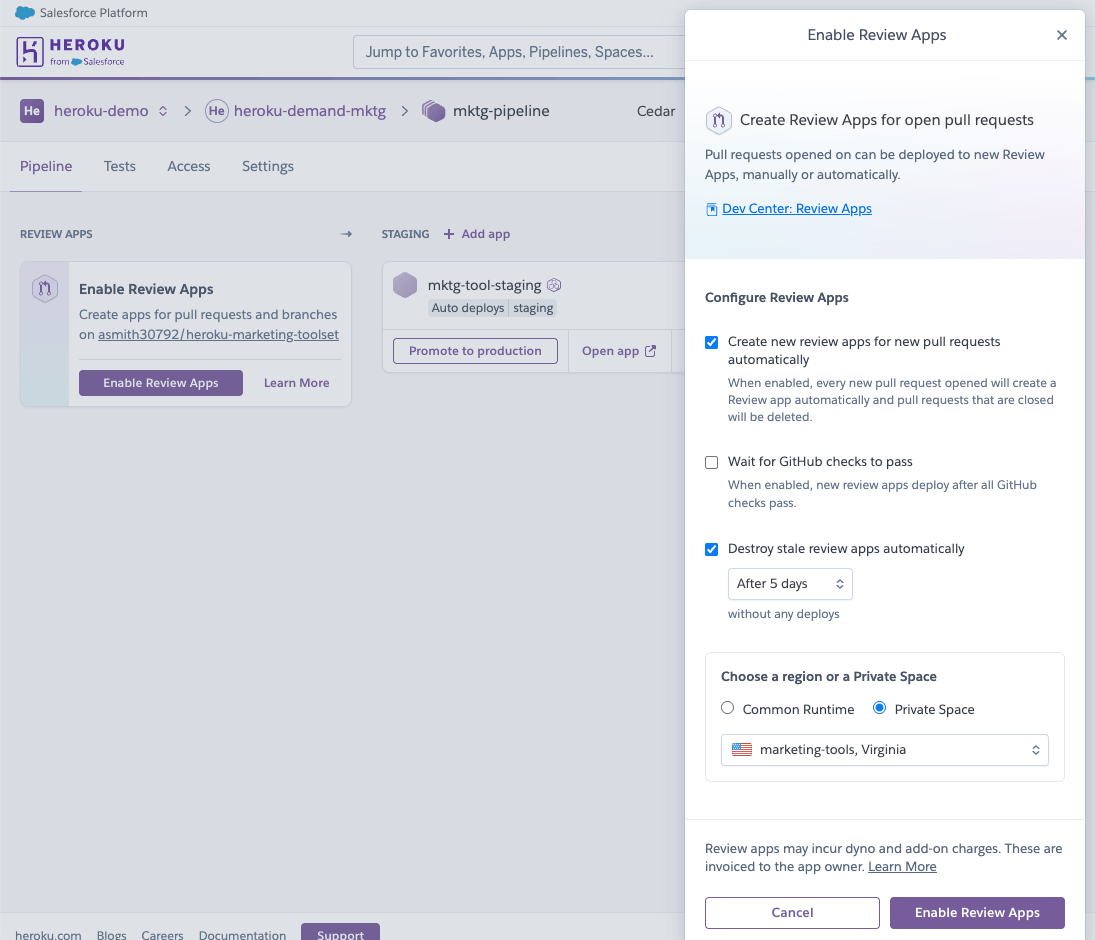Screen dimensions: 1095x940
Task: Click Promote to production button
Action: coord(475,351)
